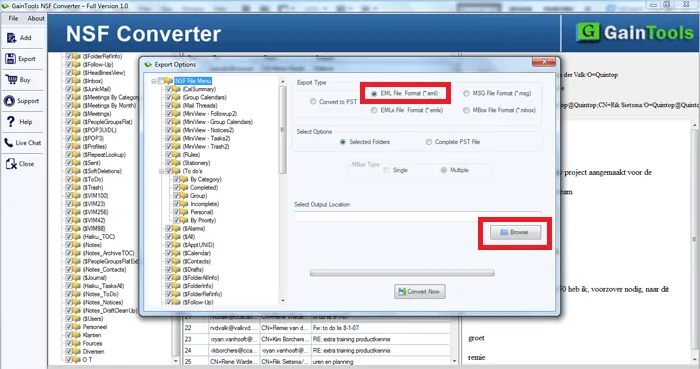This screenshot has height=369, width=700.
Task: Collapse the (To do's tree node
Action: pos(162,171)
